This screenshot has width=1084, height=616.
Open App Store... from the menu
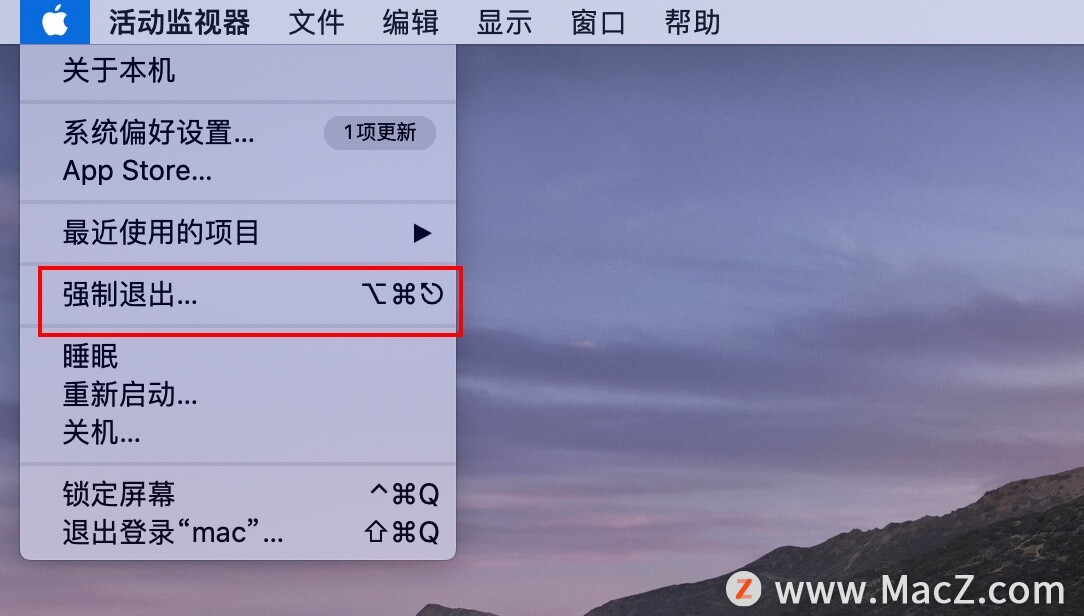238,171
